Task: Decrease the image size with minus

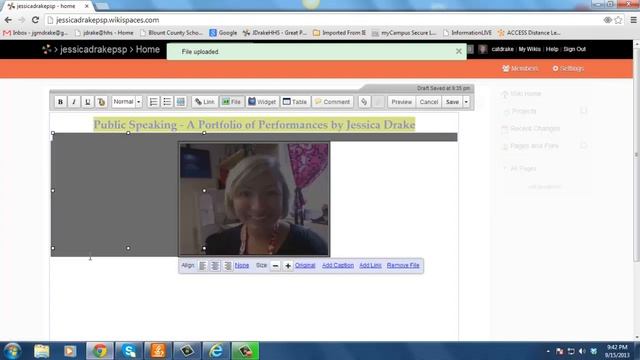Action: [276, 266]
